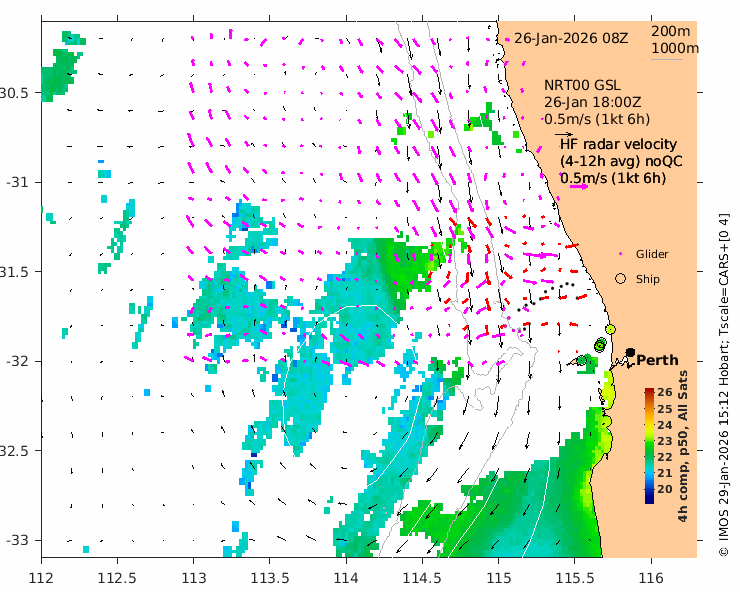Click the bold 0.5m/s text under noQC

pyautogui.click(x=613, y=178)
